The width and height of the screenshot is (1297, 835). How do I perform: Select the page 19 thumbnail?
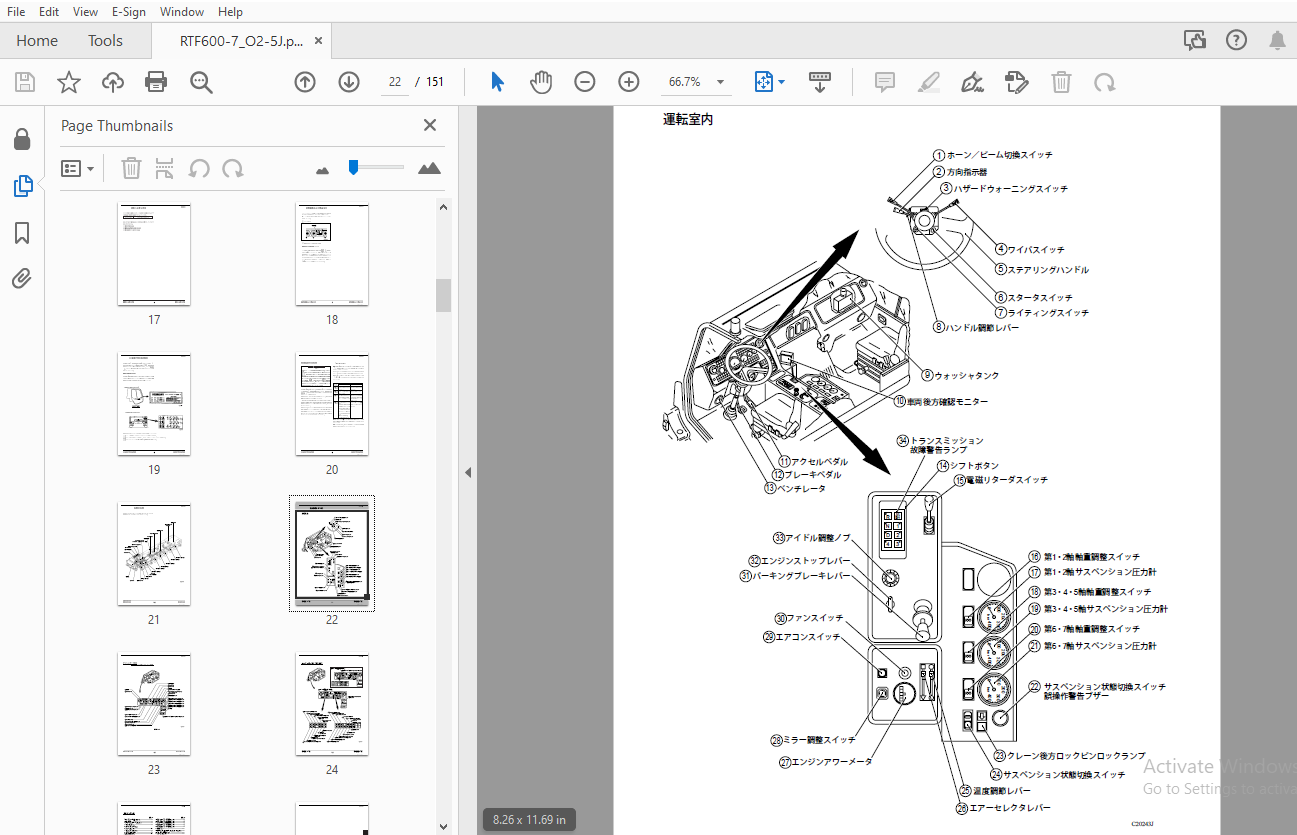(x=154, y=405)
